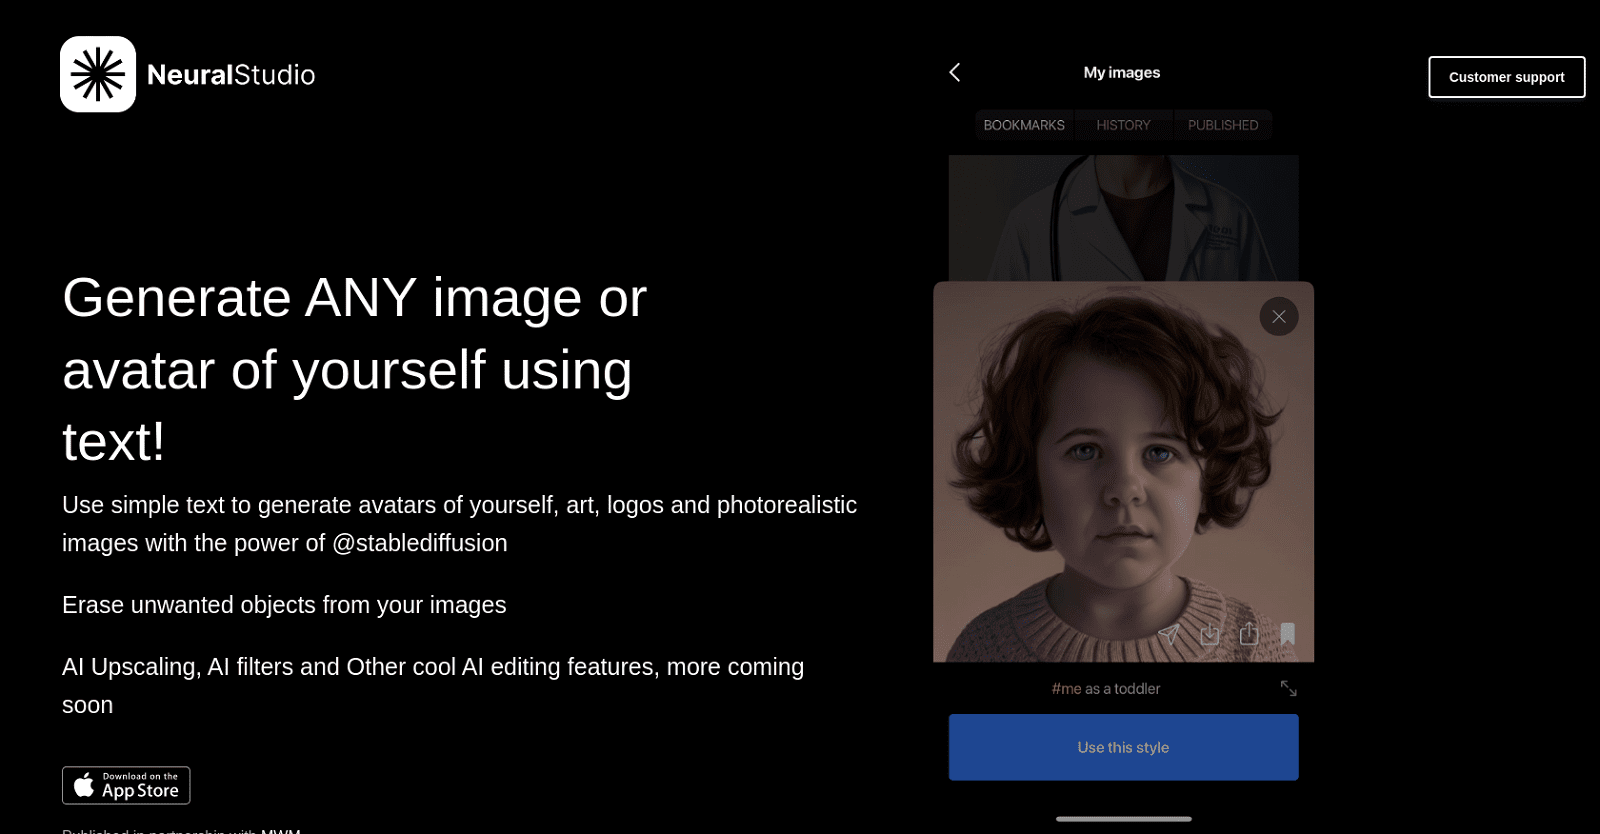Click the send paper-plane icon on image
Screen dimensions: 1600x834
click(1169, 633)
